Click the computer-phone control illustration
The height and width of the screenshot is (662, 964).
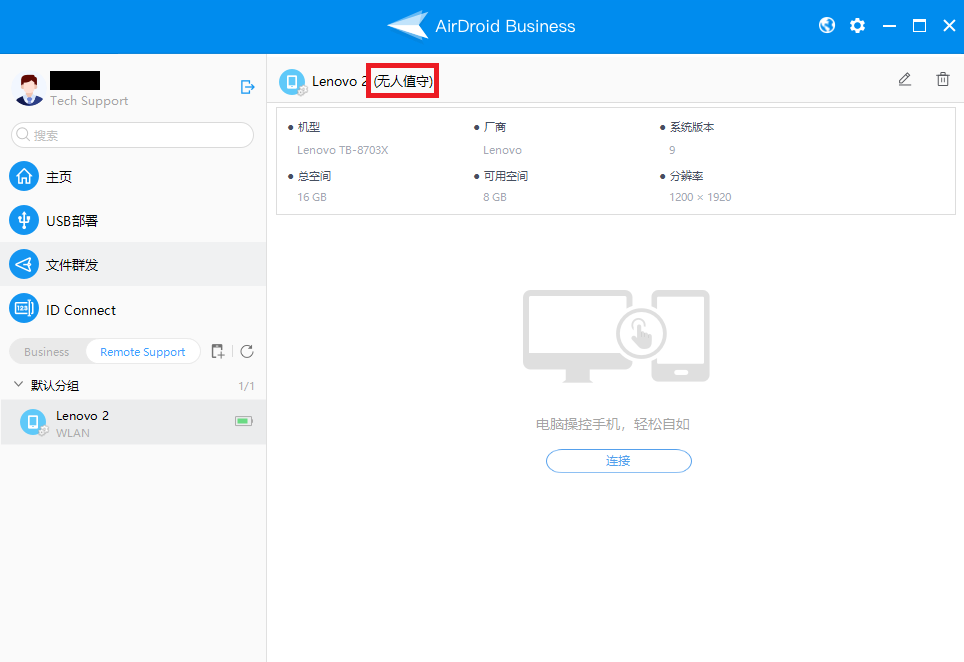point(616,336)
